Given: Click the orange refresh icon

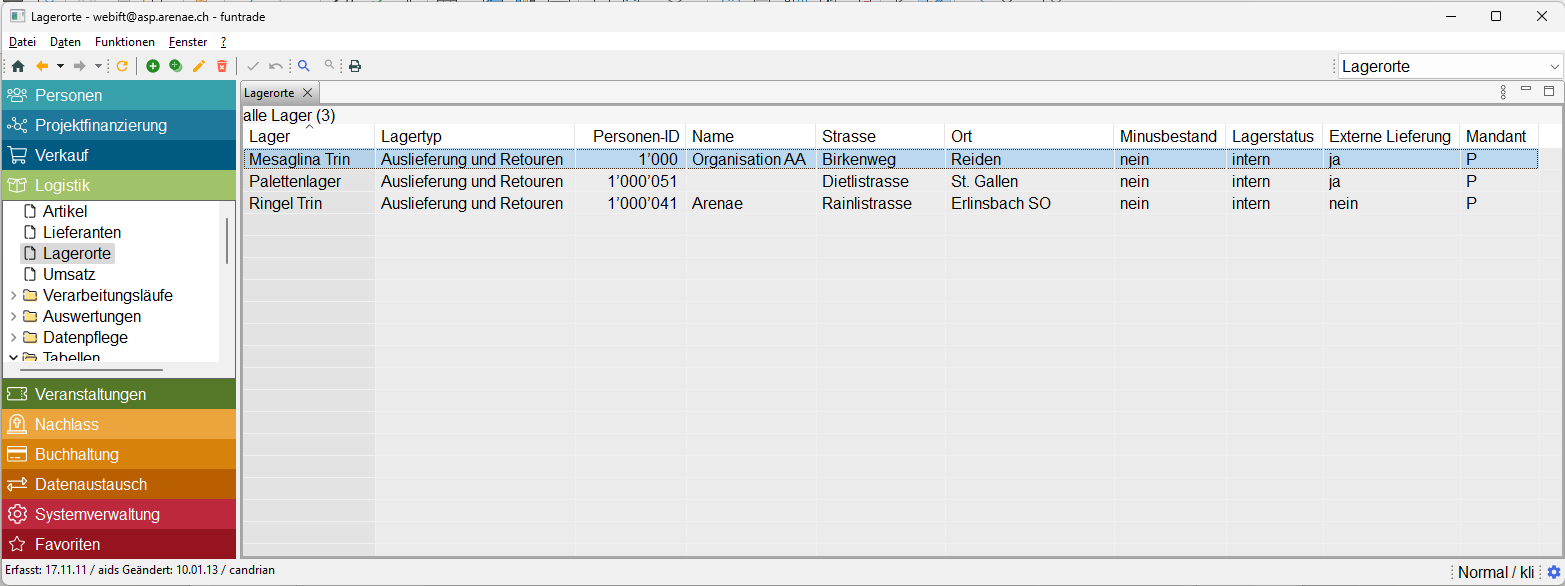Looking at the screenshot, I should pyautogui.click(x=122, y=66).
